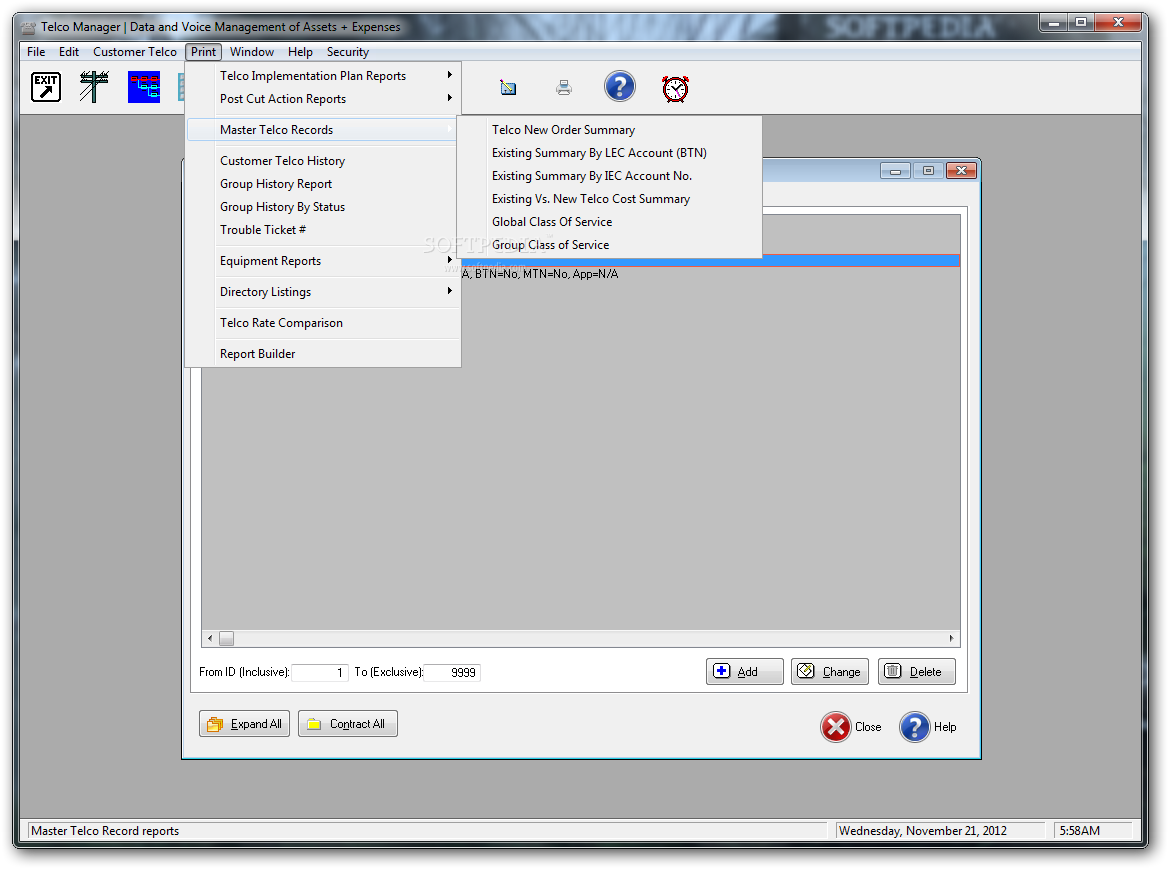Image resolution: width=1169 pixels, height=869 pixels.
Task: Click the horizontal scrollbar right arrow
Action: pos(951,638)
